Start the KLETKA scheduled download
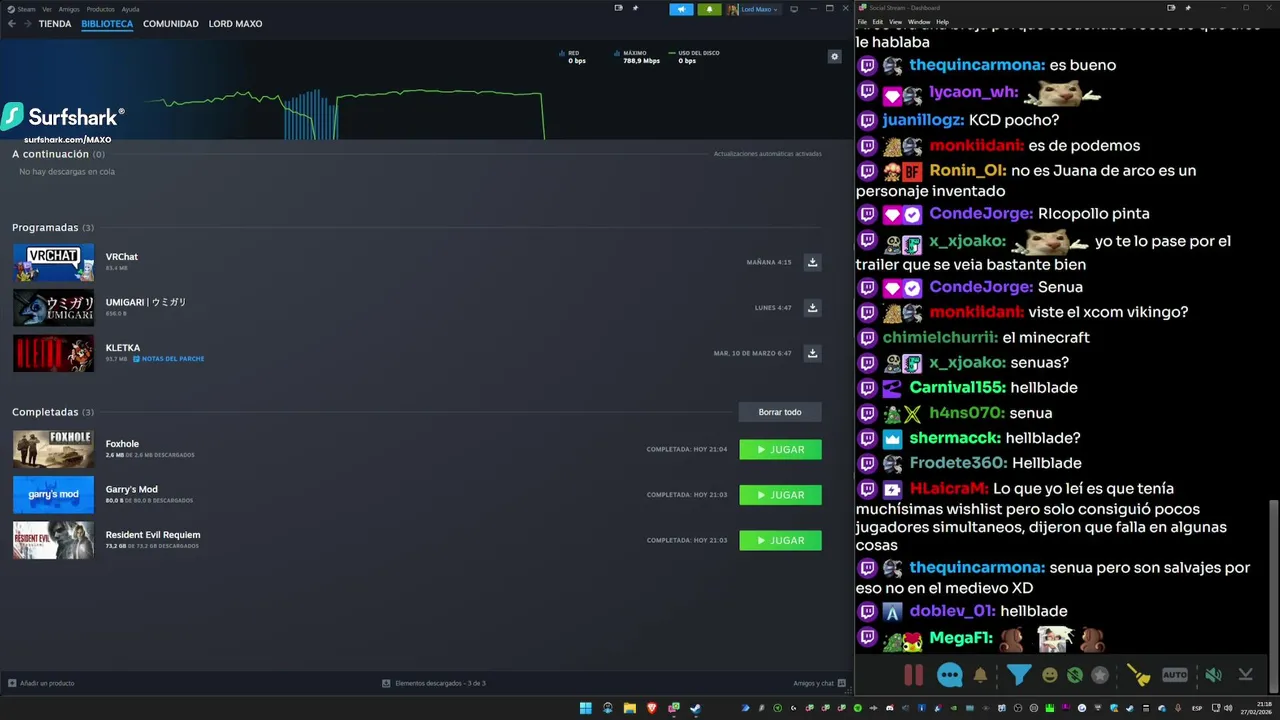The image size is (1280, 720). click(x=813, y=353)
